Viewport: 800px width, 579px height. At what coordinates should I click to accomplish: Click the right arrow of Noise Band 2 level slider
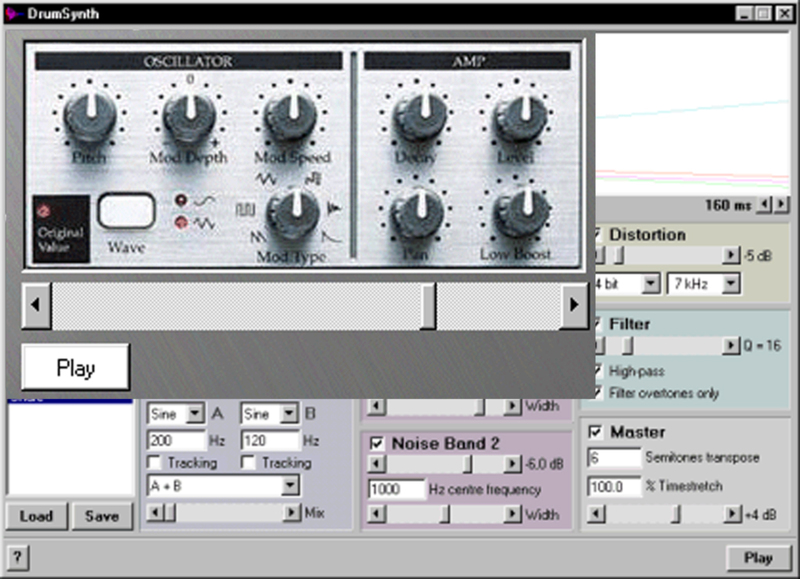click(x=512, y=464)
